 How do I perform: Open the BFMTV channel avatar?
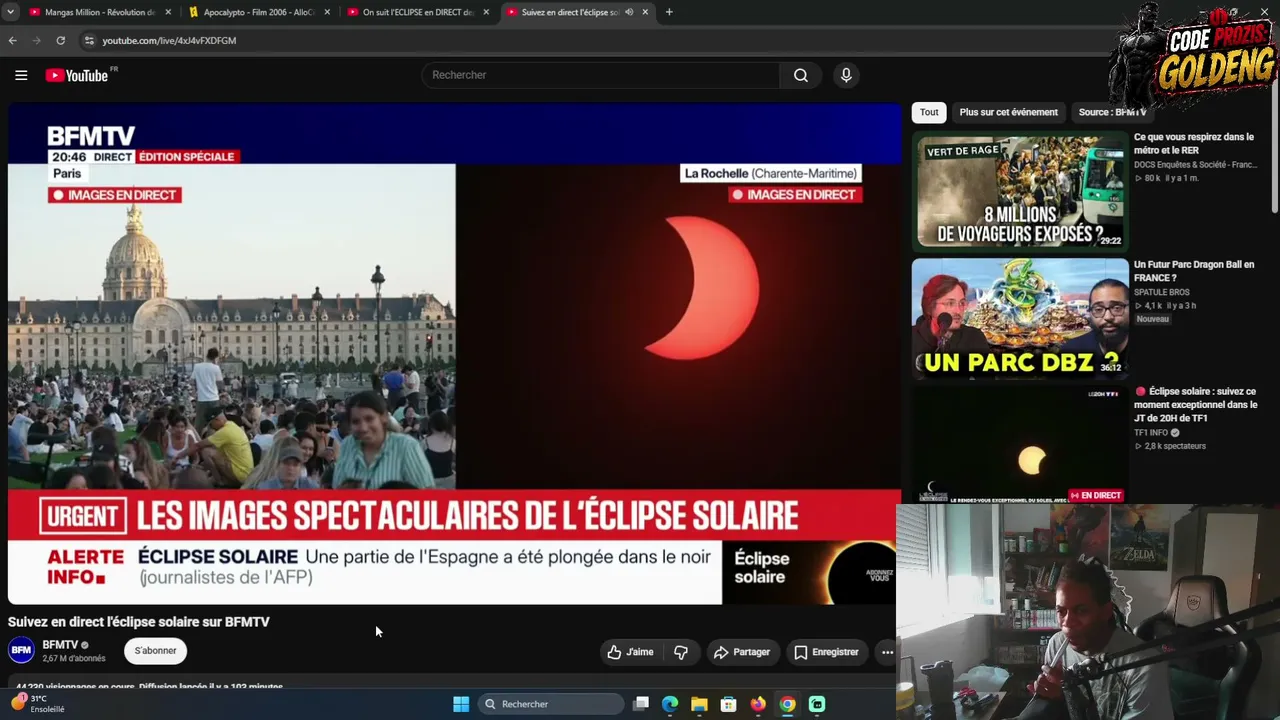pos(21,651)
